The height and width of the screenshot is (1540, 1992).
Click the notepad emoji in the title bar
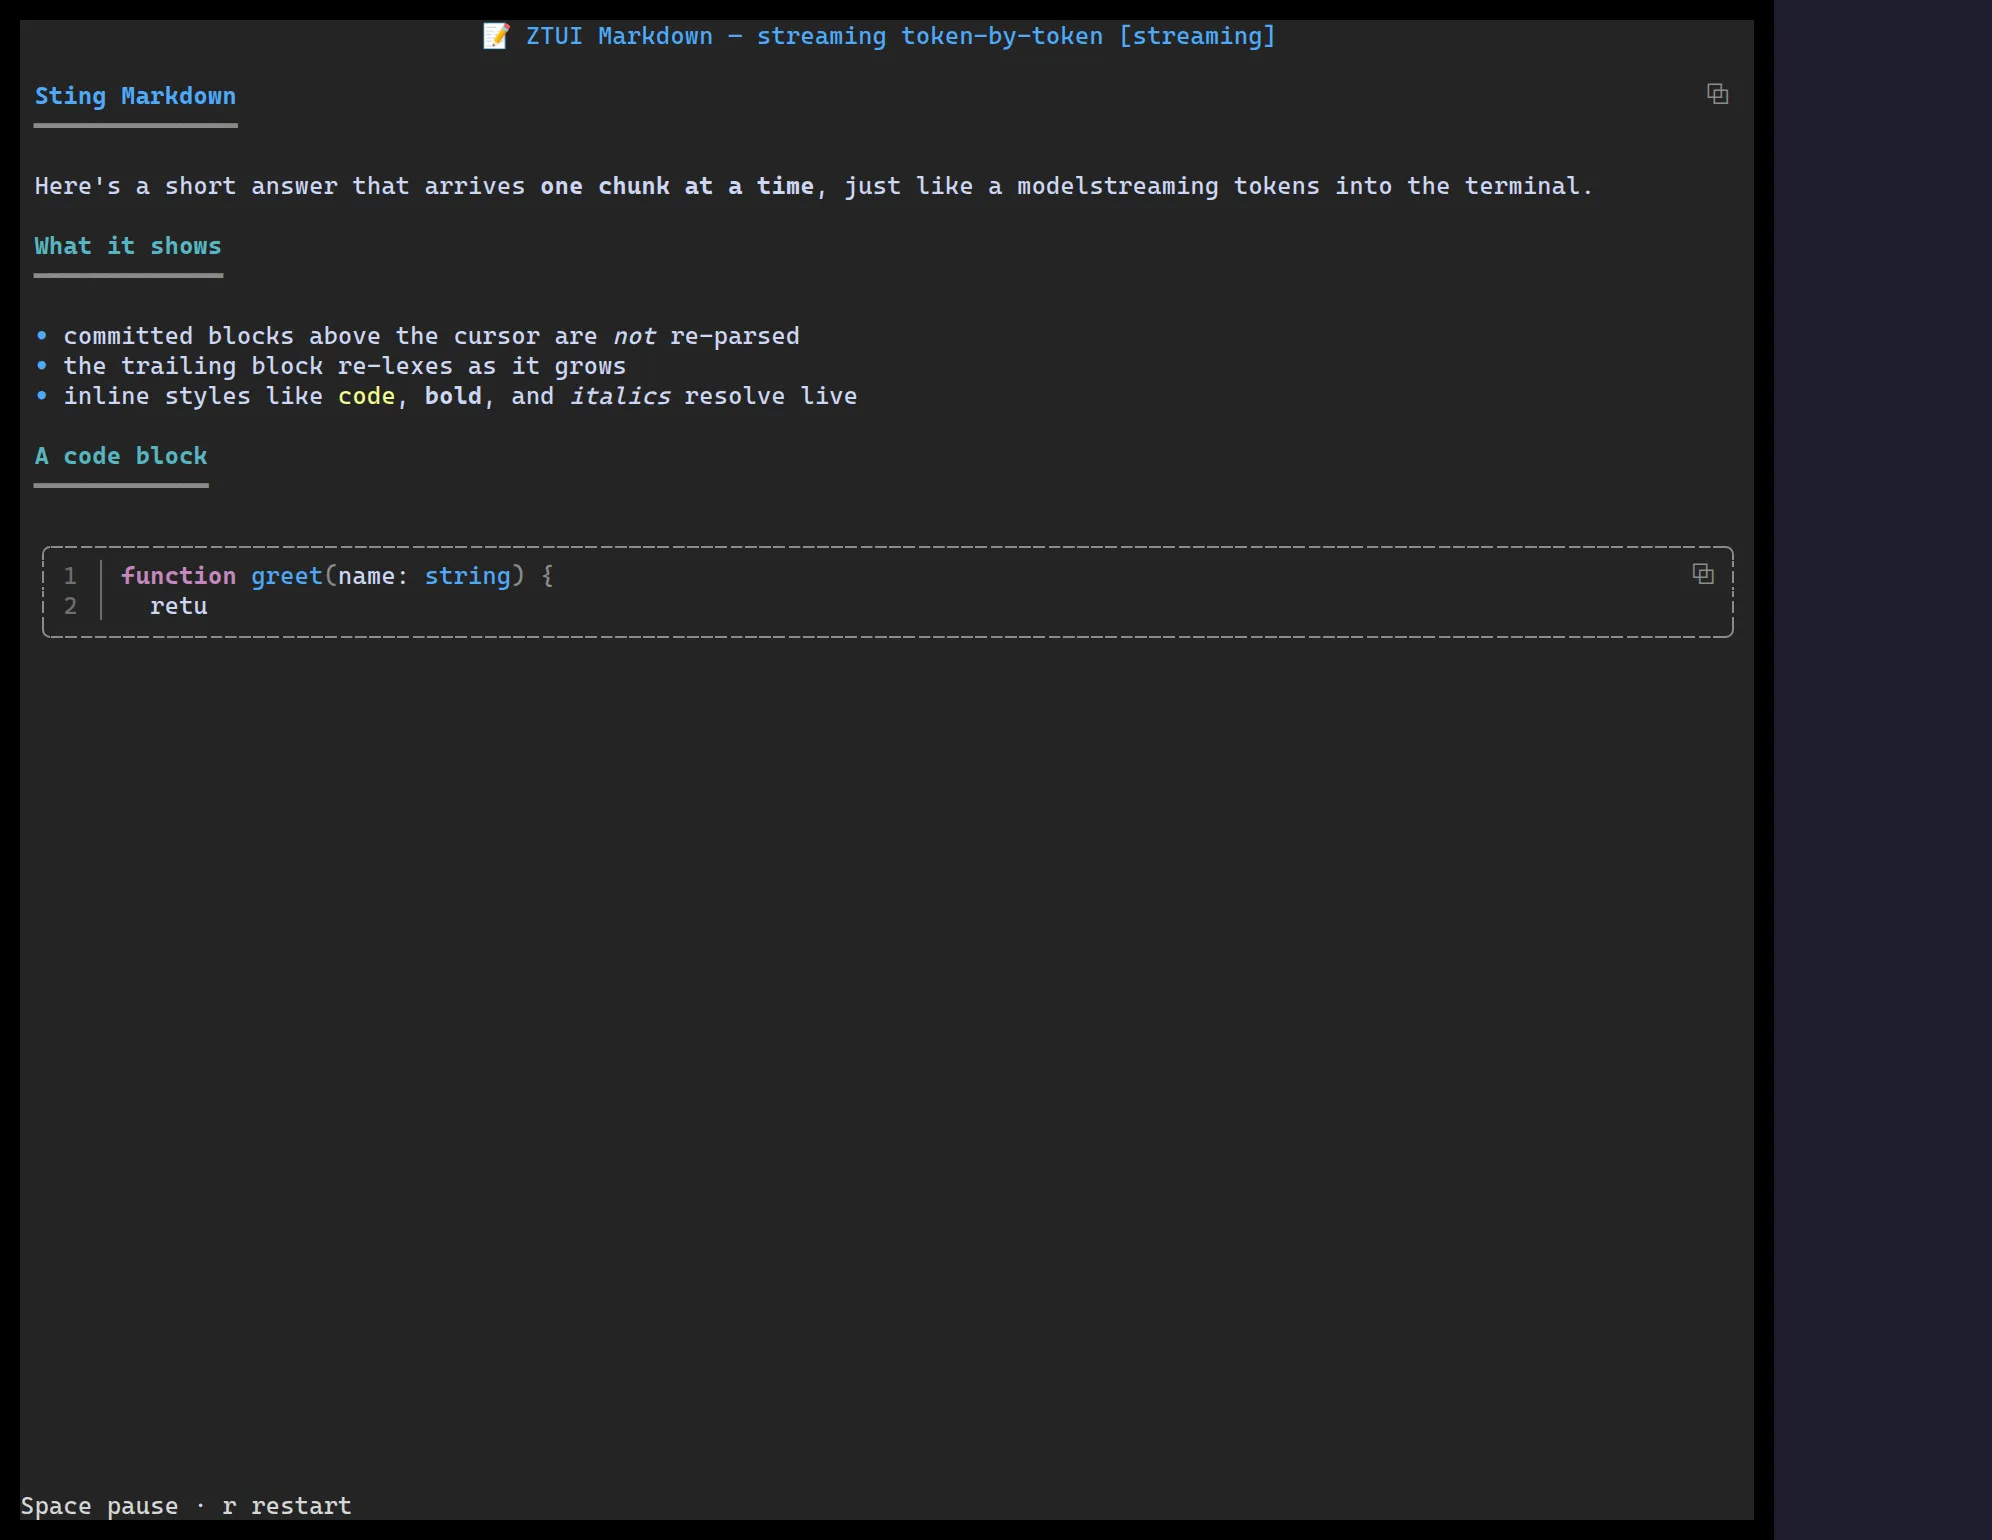(x=496, y=36)
